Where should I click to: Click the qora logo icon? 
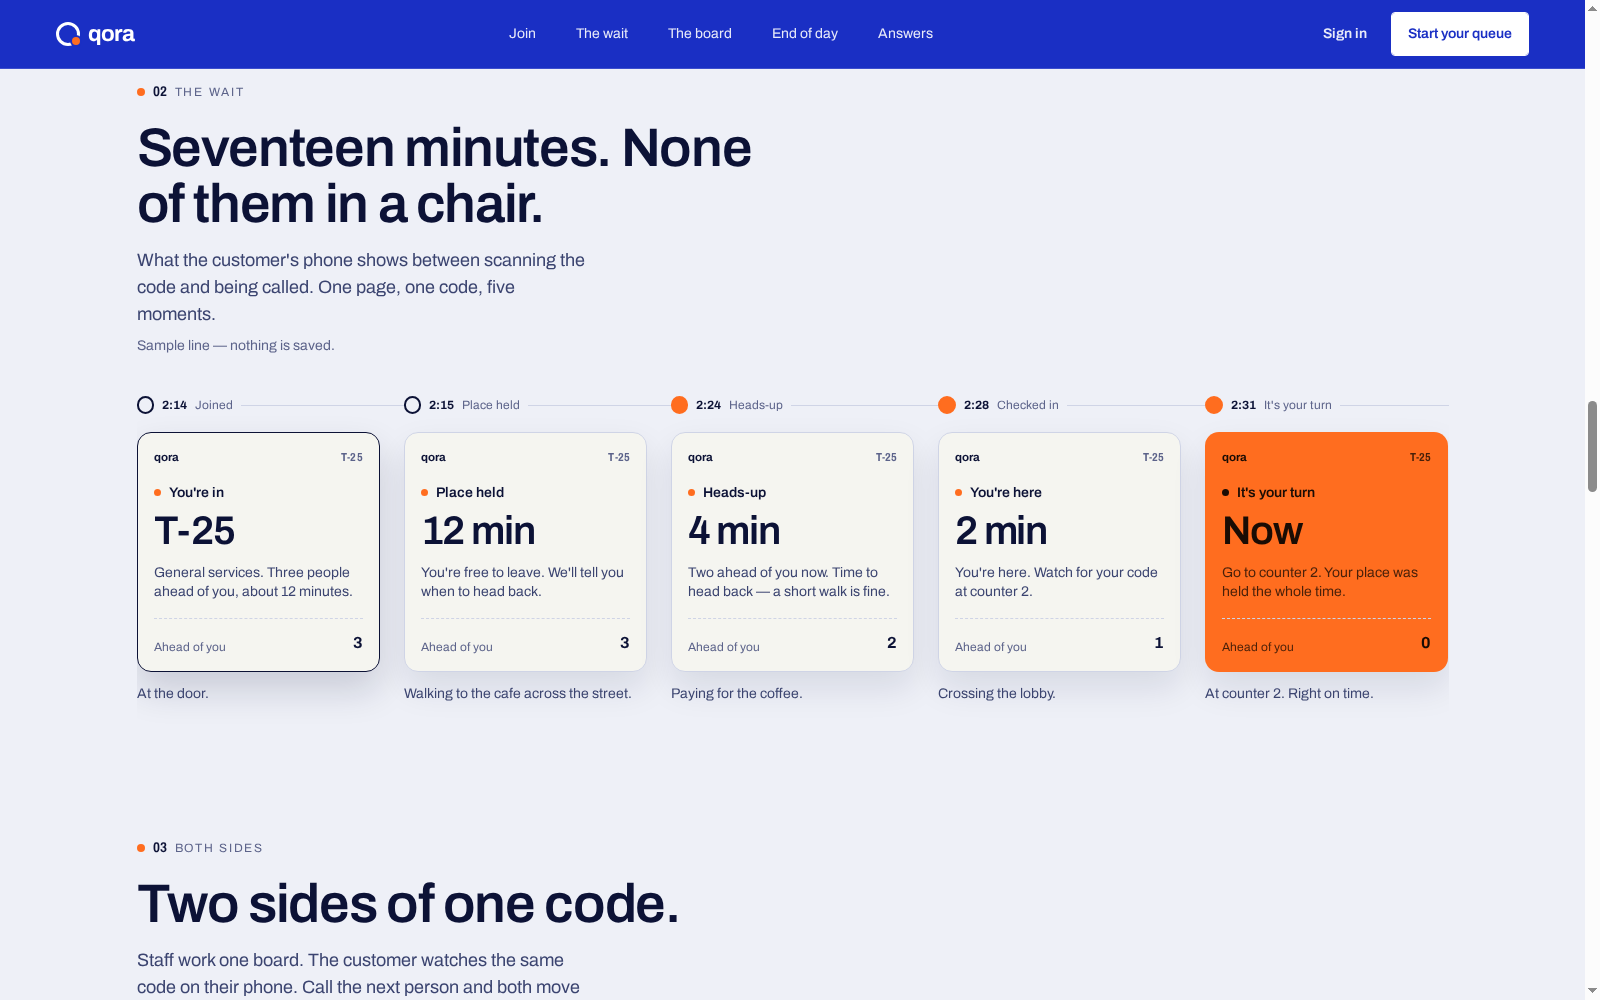tap(68, 34)
